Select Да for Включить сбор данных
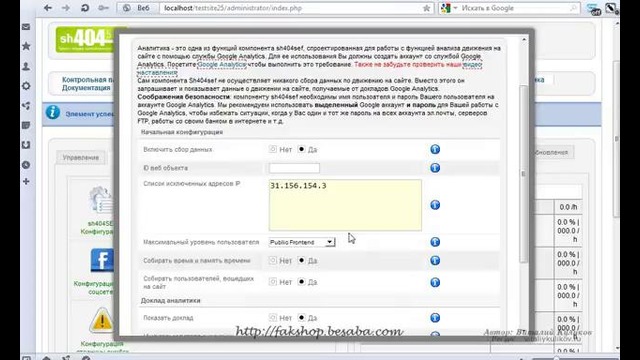The image size is (640, 360). (x=301, y=149)
